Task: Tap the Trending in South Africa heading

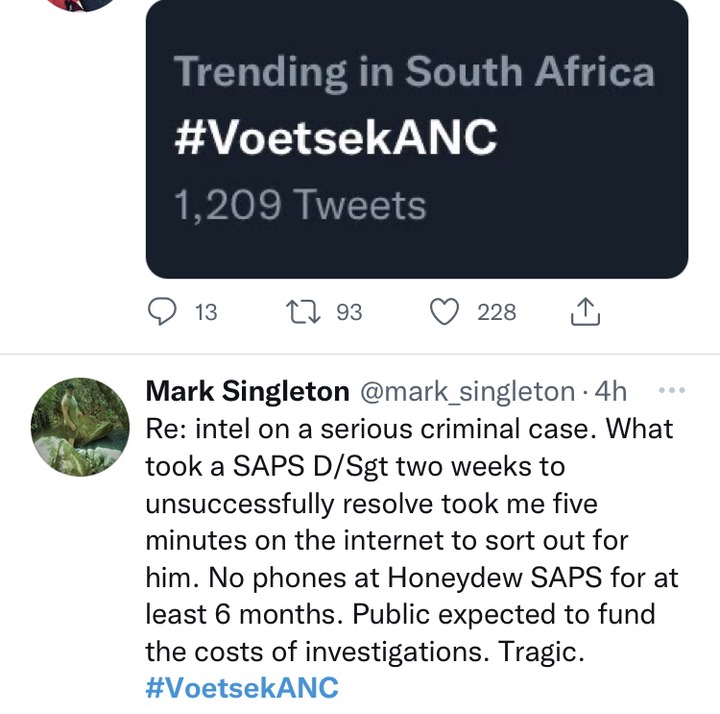Action: [414, 72]
